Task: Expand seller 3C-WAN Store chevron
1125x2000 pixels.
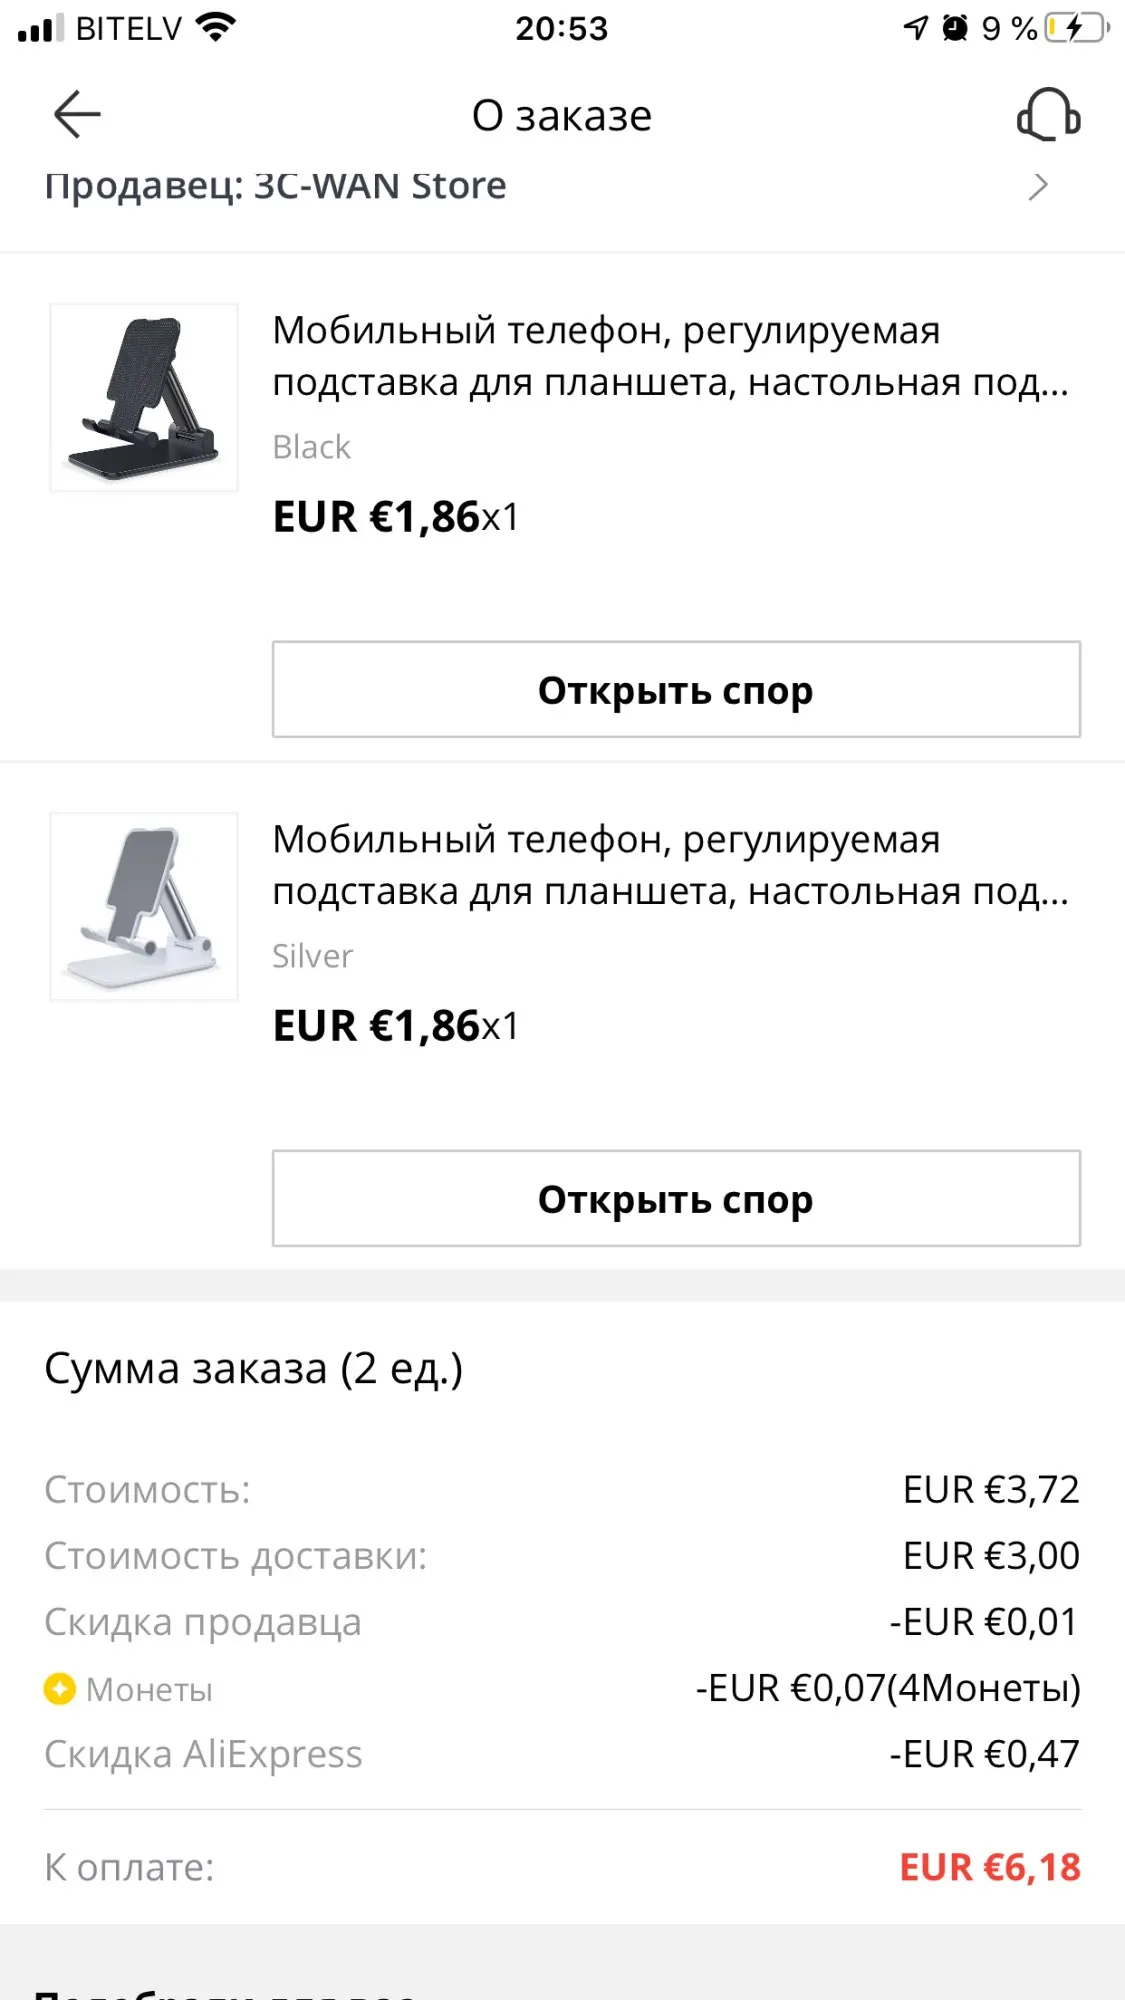Action: (1038, 186)
